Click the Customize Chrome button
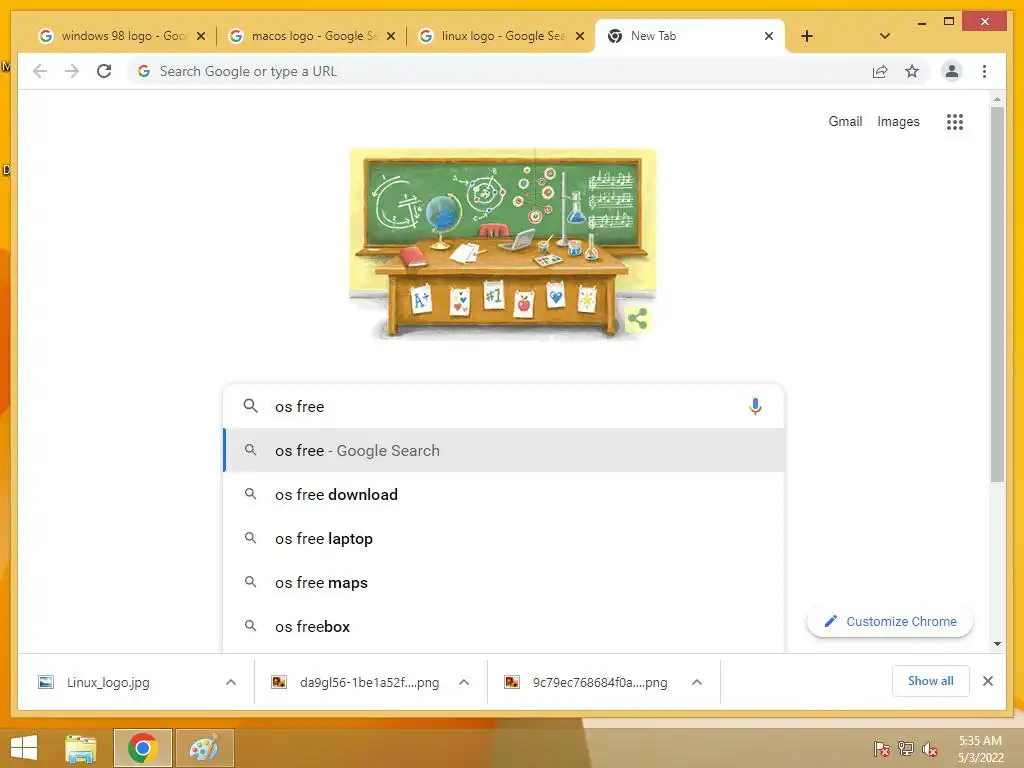Image resolution: width=1024 pixels, height=768 pixels. pyautogui.click(x=889, y=621)
